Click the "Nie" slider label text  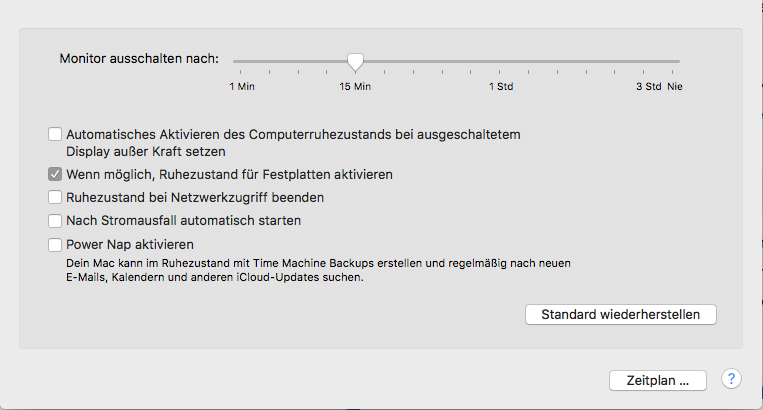[x=675, y=87]
